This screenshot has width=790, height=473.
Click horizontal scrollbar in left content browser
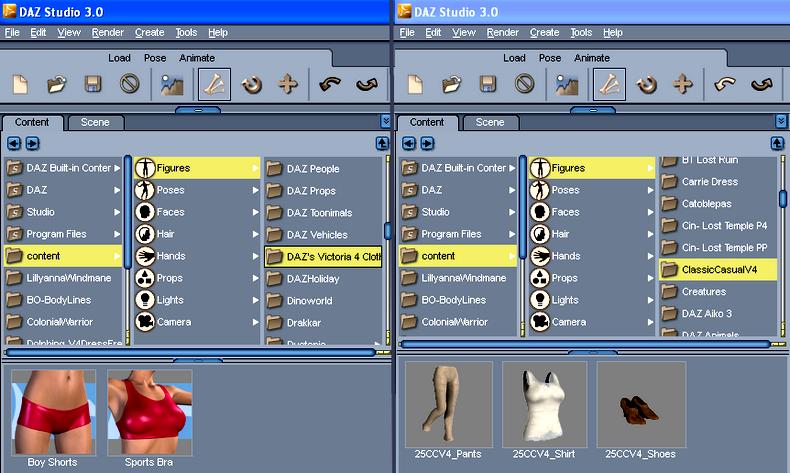coord(191,352)
